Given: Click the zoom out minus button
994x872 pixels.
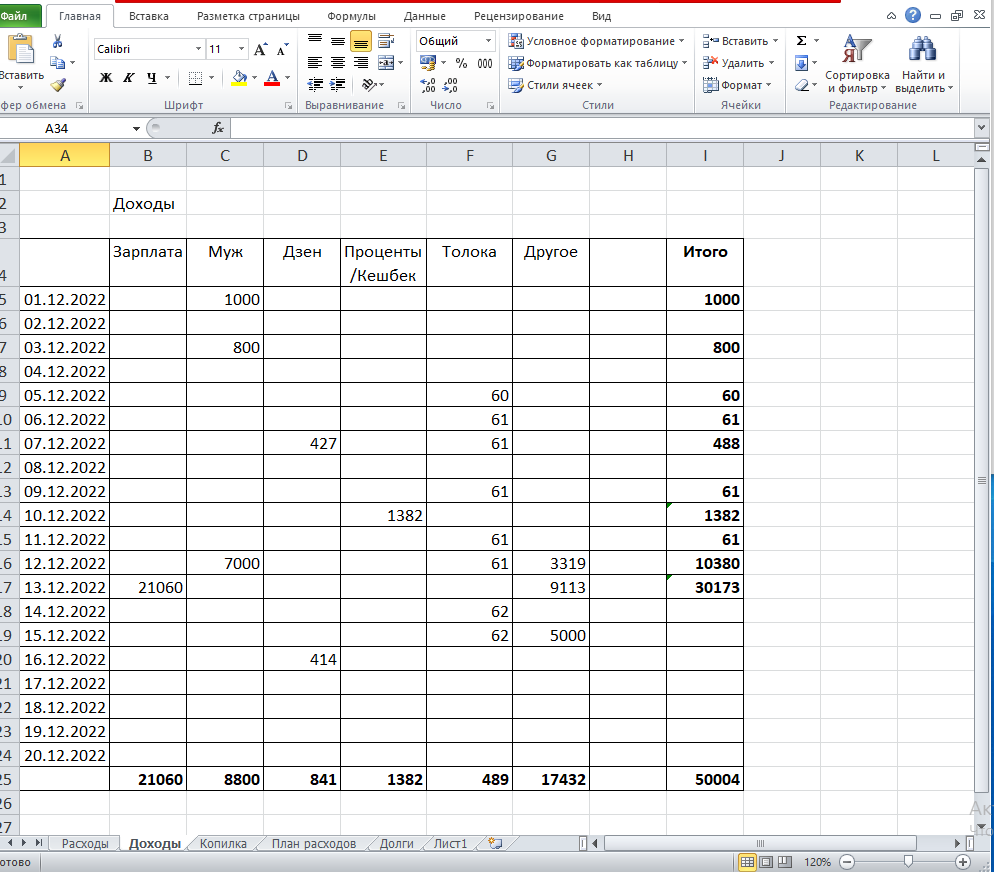Looking at the screenshot, I should 847,862.
